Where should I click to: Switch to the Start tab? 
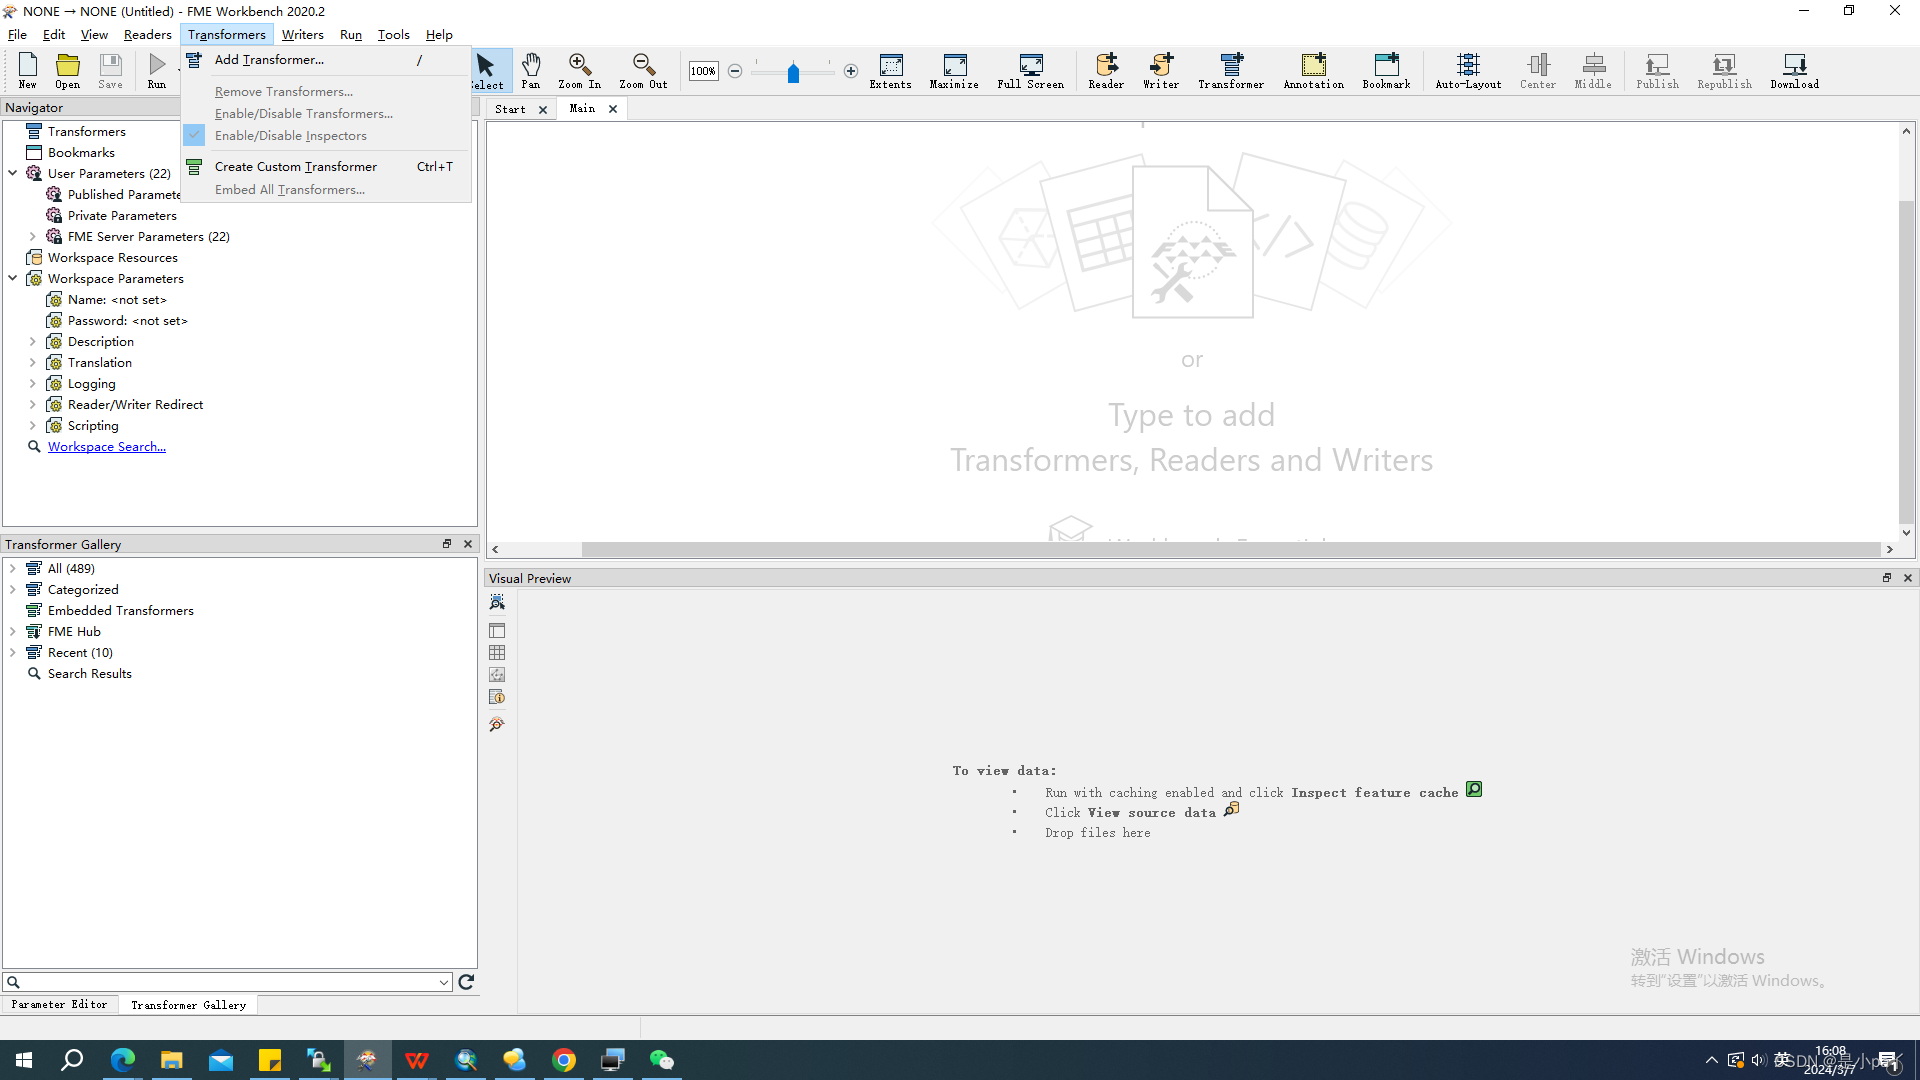point(510,109)
